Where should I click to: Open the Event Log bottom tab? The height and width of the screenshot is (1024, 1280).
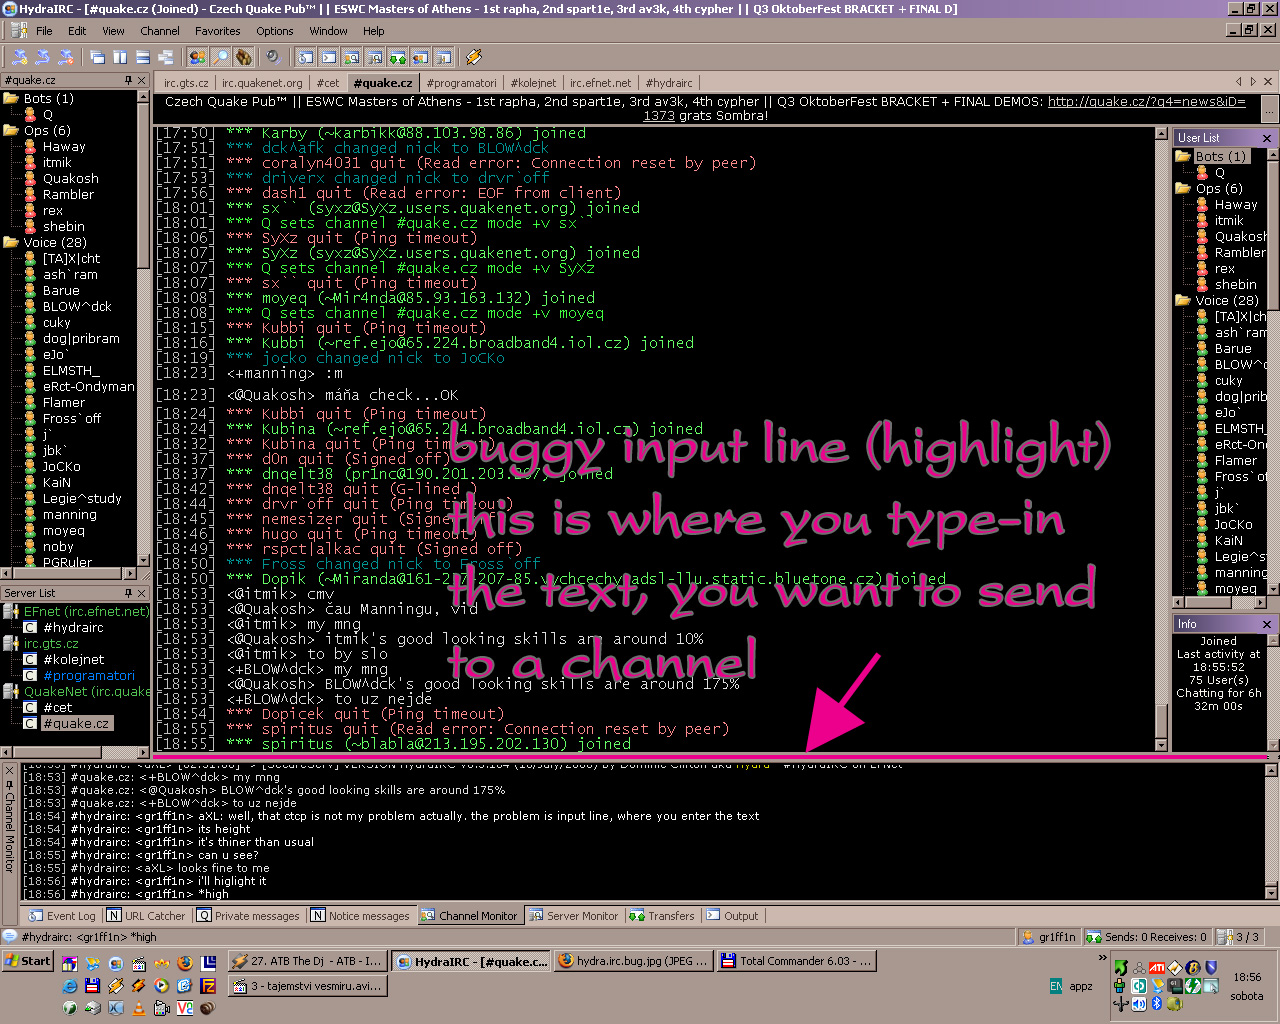pyautogui.click(x=62, y=915)
